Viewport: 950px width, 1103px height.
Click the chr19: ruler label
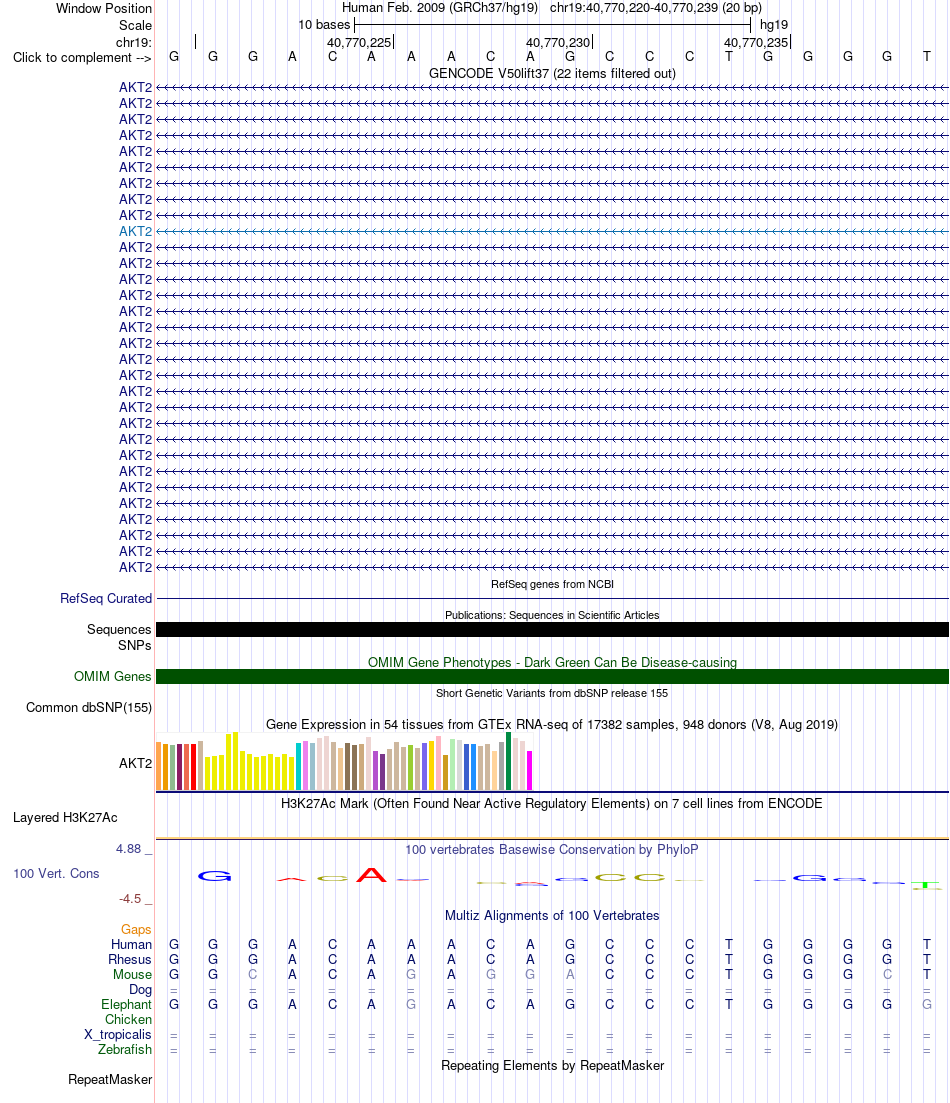tap(134, 42)
